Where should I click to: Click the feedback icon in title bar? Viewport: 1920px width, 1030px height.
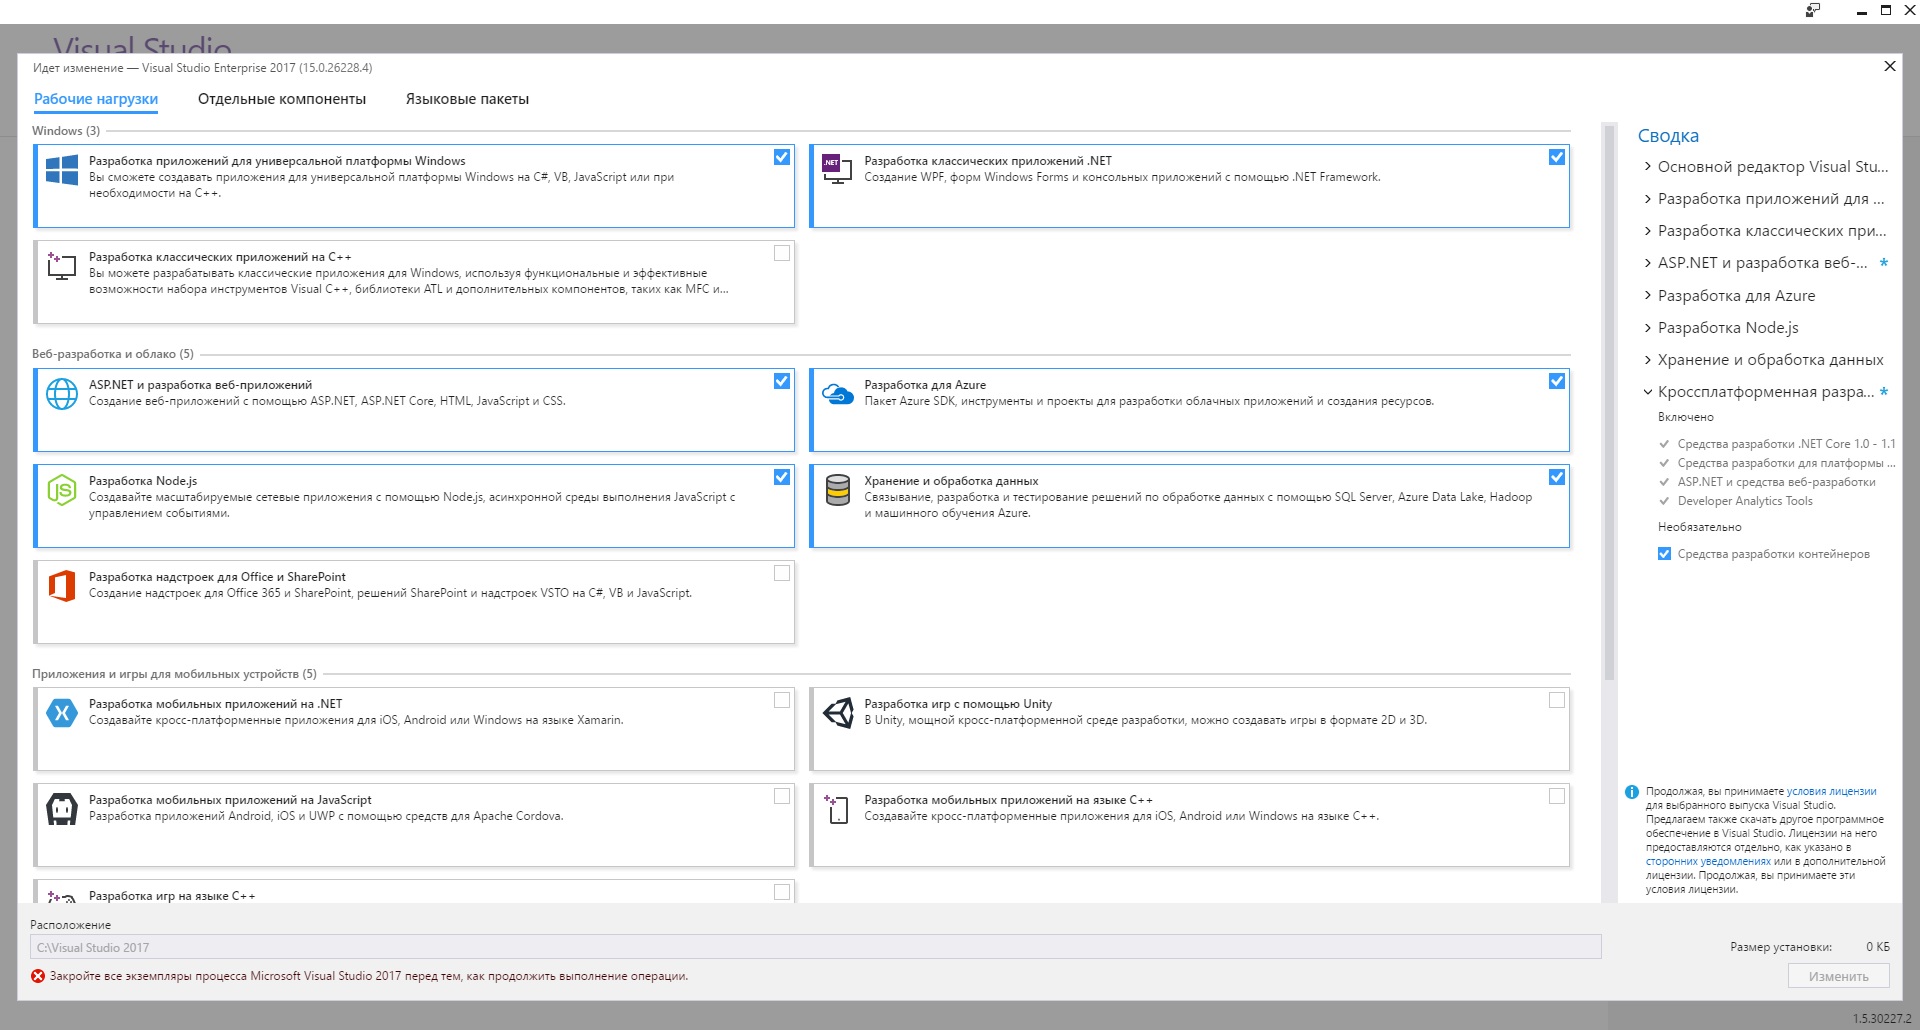1813,10
